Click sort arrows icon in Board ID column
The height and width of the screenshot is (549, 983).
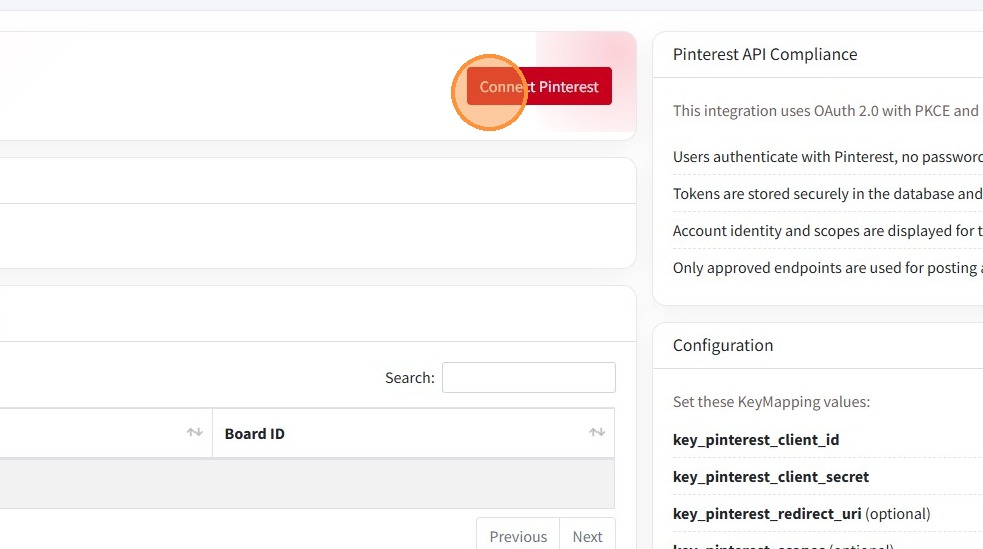pos(597,433)
